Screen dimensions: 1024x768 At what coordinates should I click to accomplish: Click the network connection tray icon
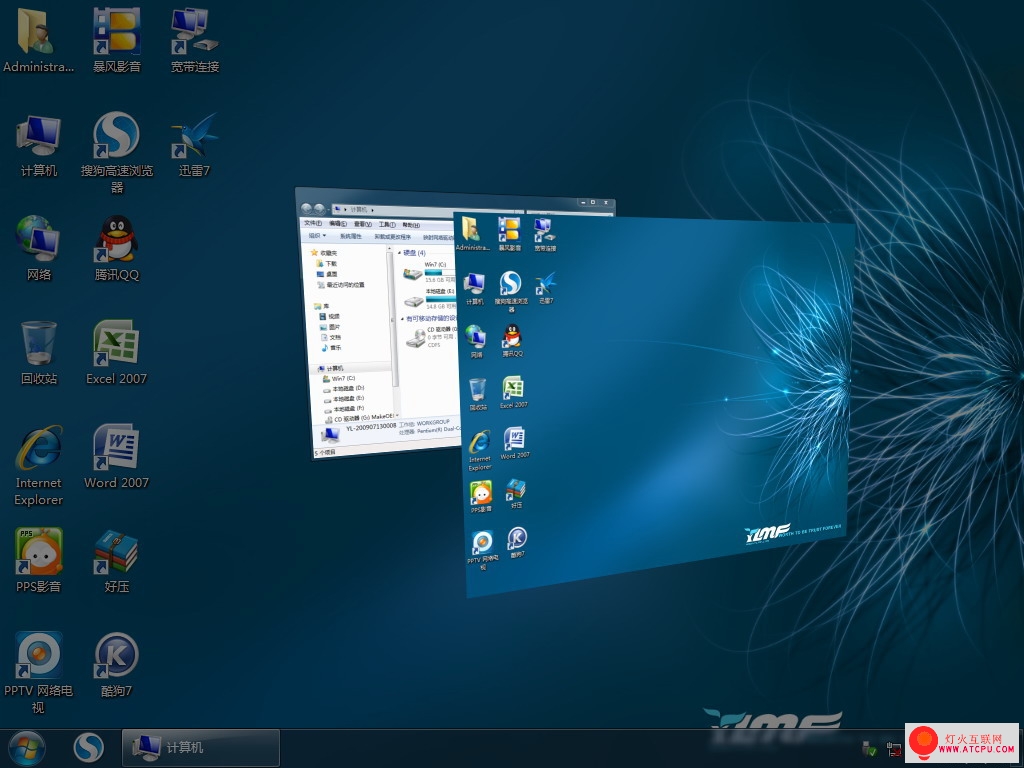(x=893, y=748)
